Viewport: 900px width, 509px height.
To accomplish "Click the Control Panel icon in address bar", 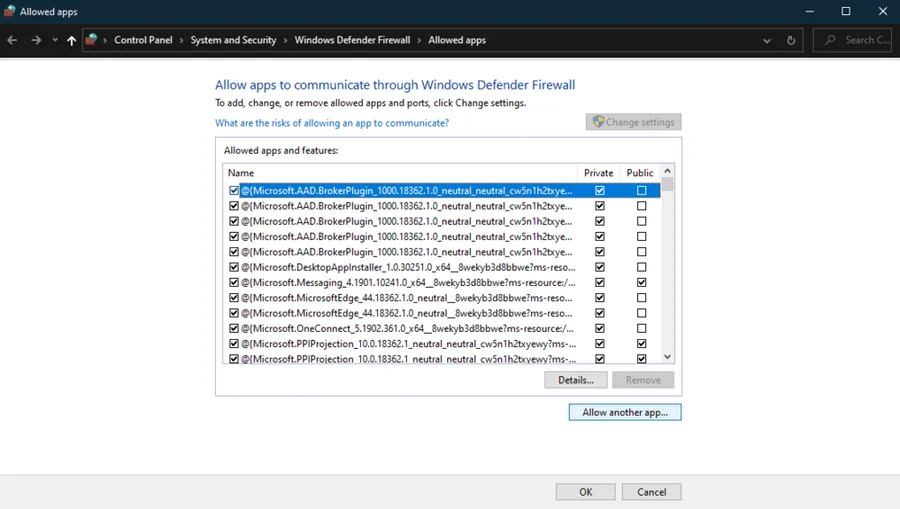I will click(x=91, y=40).
